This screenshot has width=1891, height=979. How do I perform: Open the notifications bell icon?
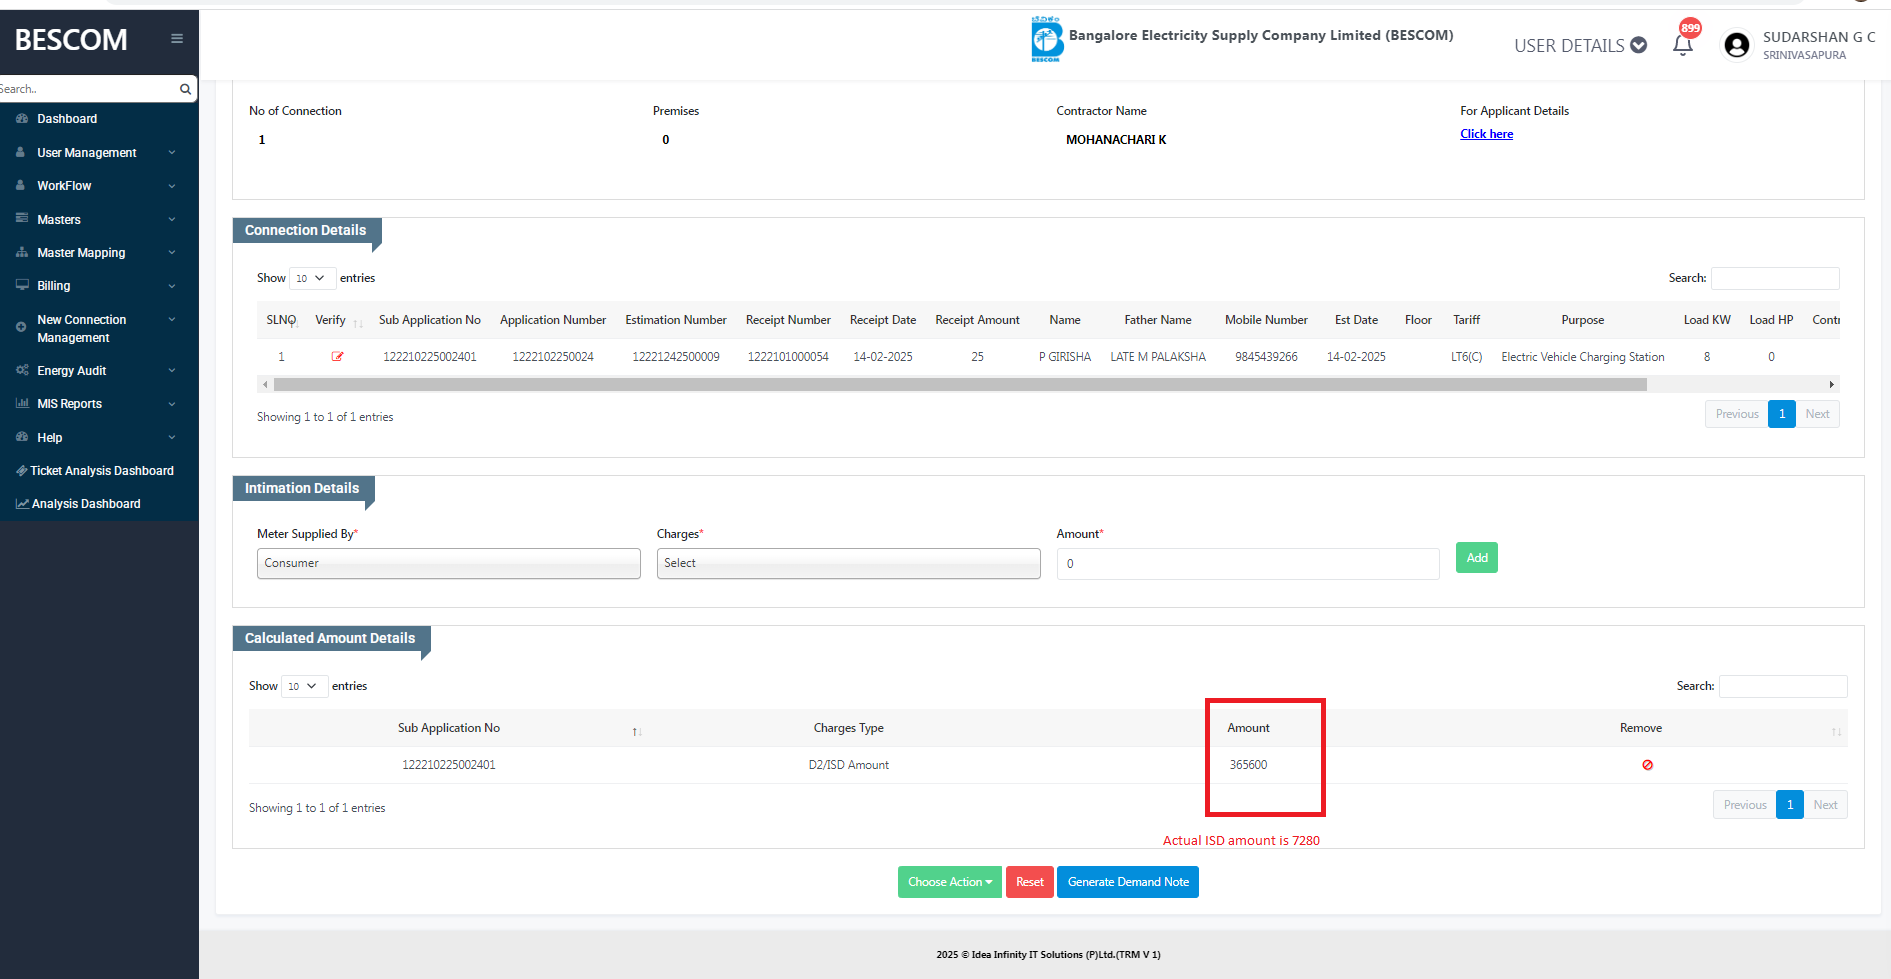[x=1683, y=45]
